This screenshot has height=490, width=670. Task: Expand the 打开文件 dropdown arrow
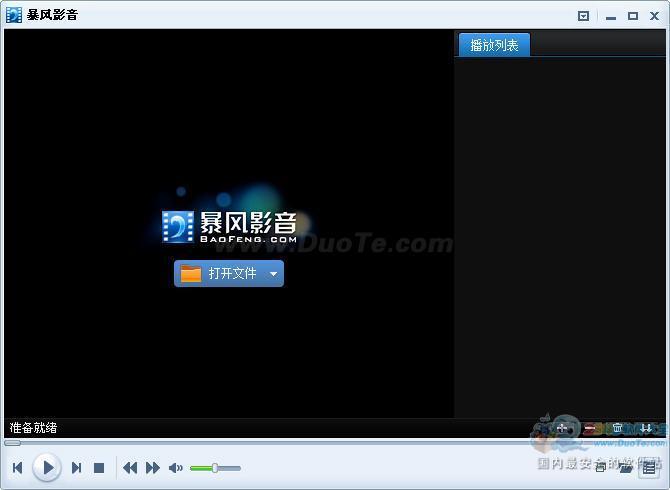click(x=274, y=274)
